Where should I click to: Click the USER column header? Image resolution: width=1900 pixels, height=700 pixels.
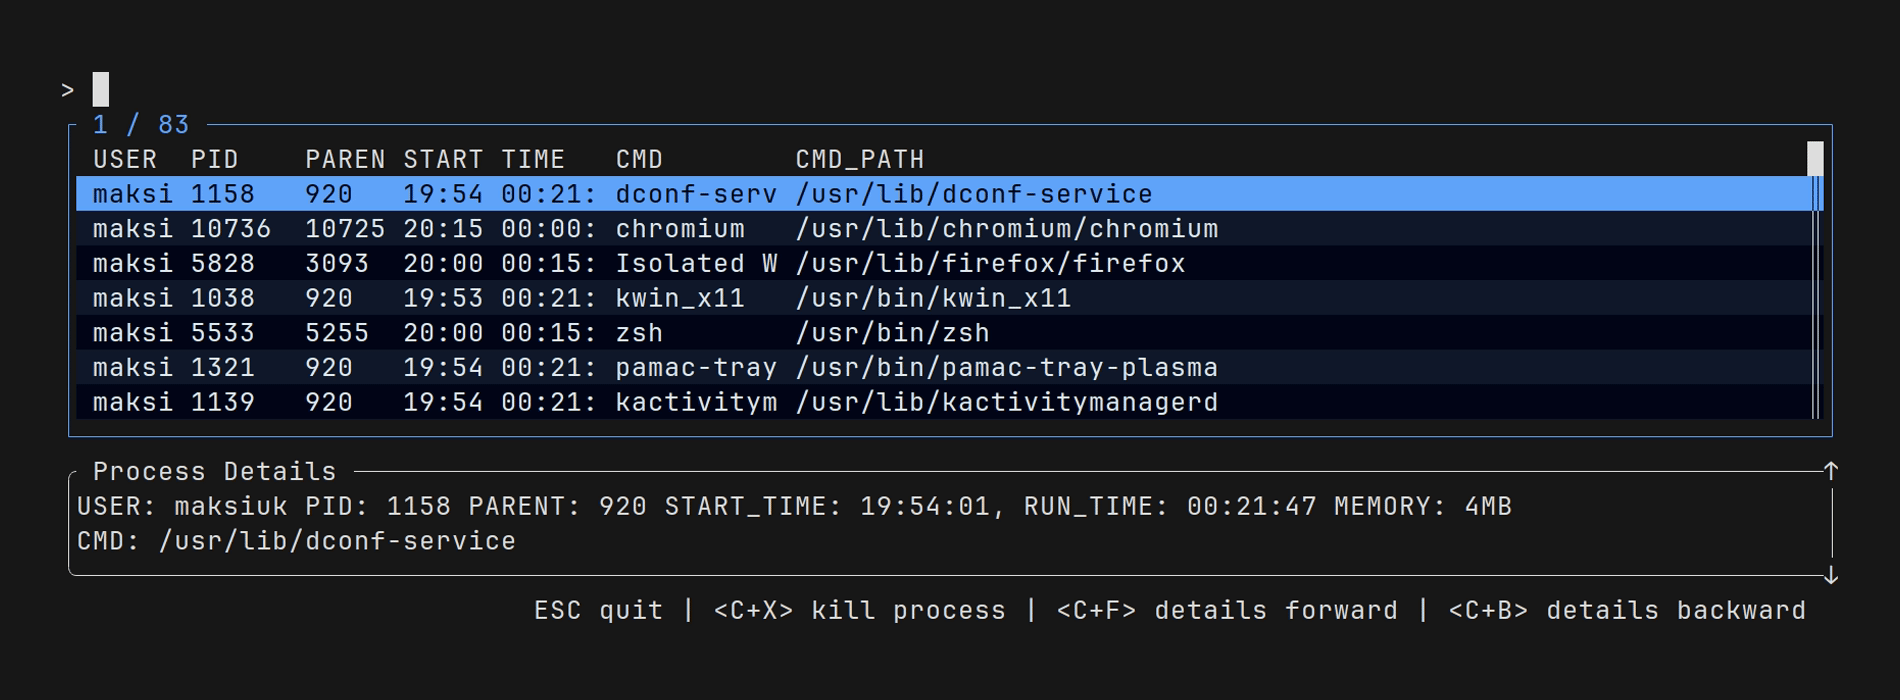coord(122,158)
